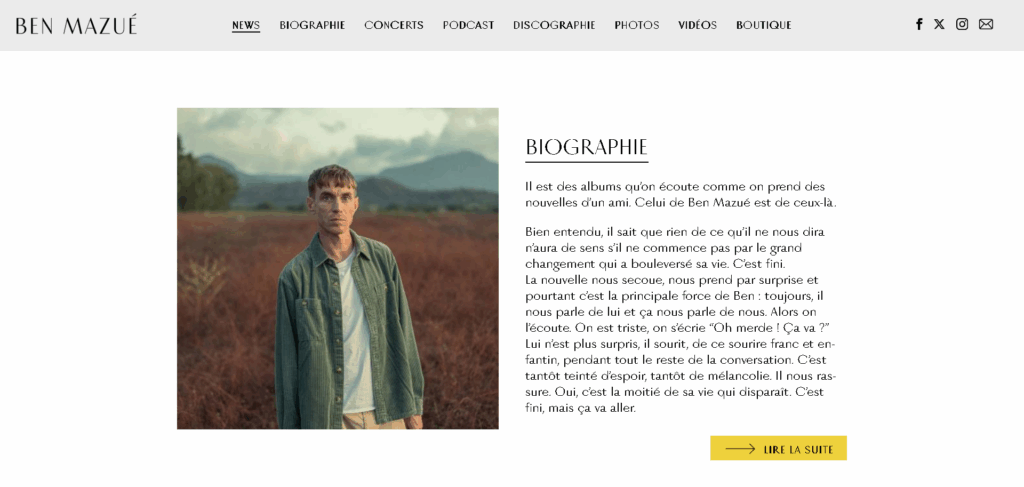Open the Vidéos page
The width and height of the screenshot is (1024, 487).
697,25
